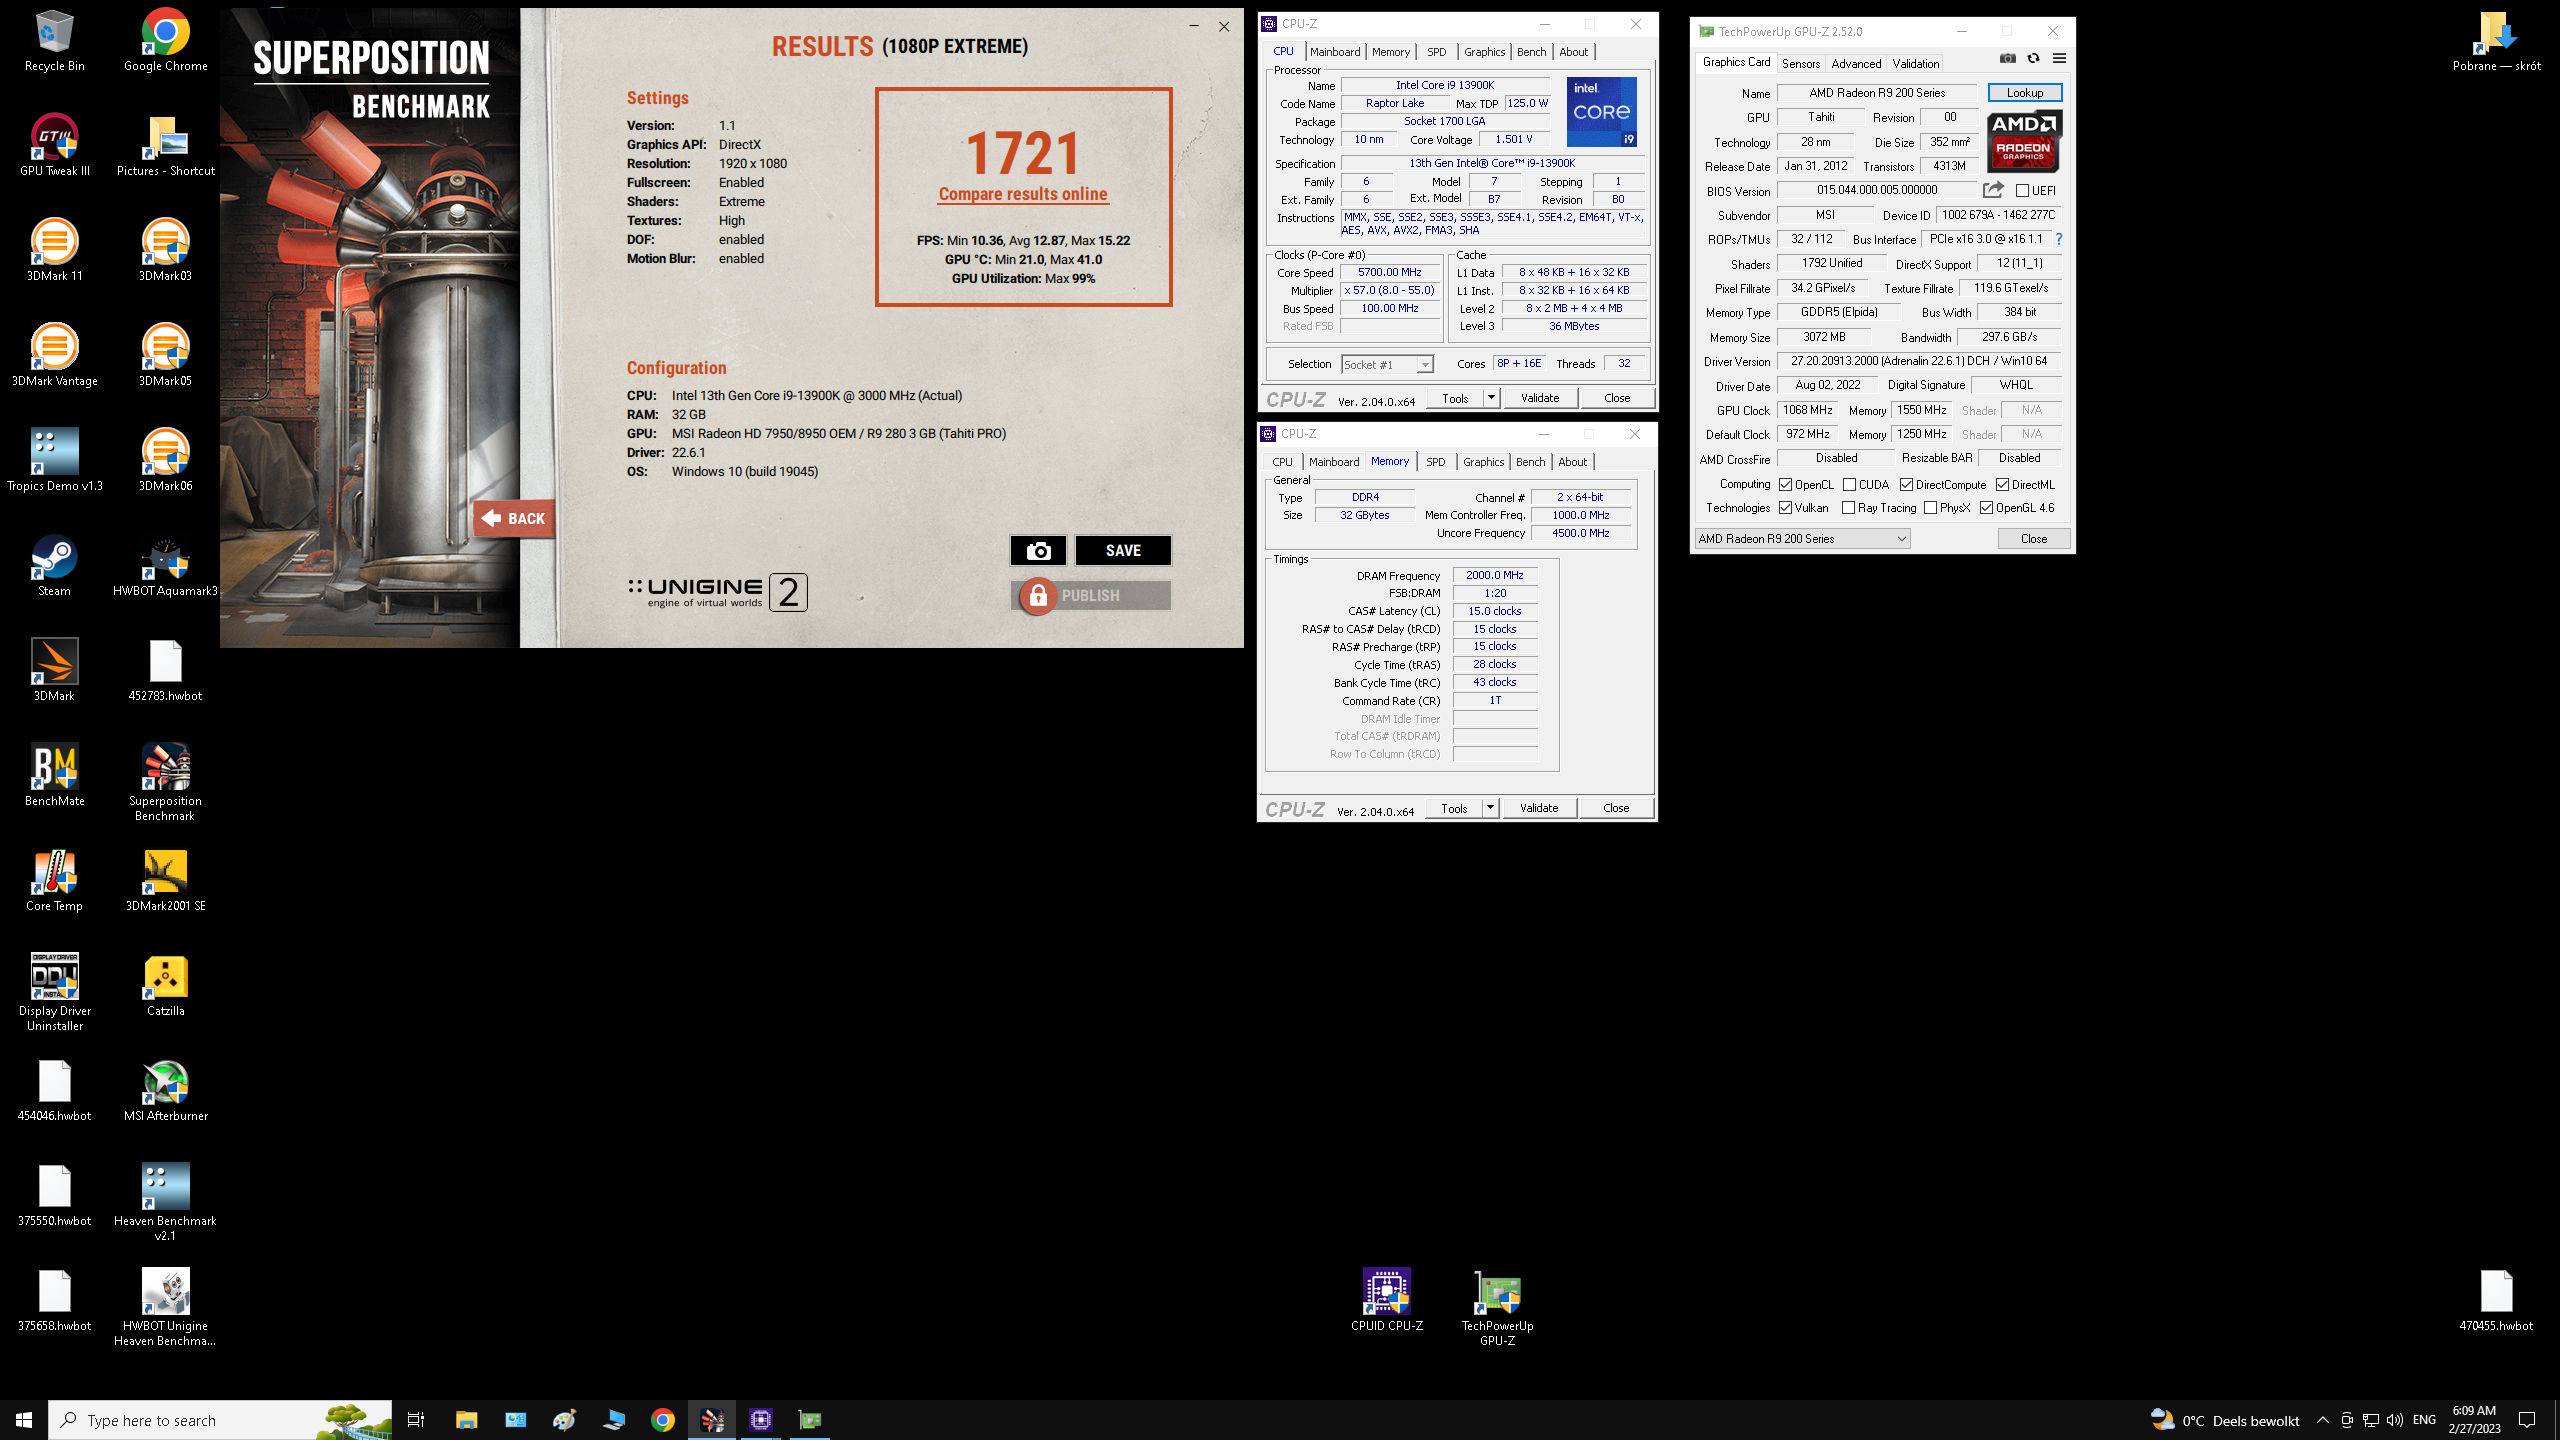The image size is (2560, 1440).
Task: Click the GPU-Z refresh icon
Action: pyautogui.click(x=2033, y=58)
